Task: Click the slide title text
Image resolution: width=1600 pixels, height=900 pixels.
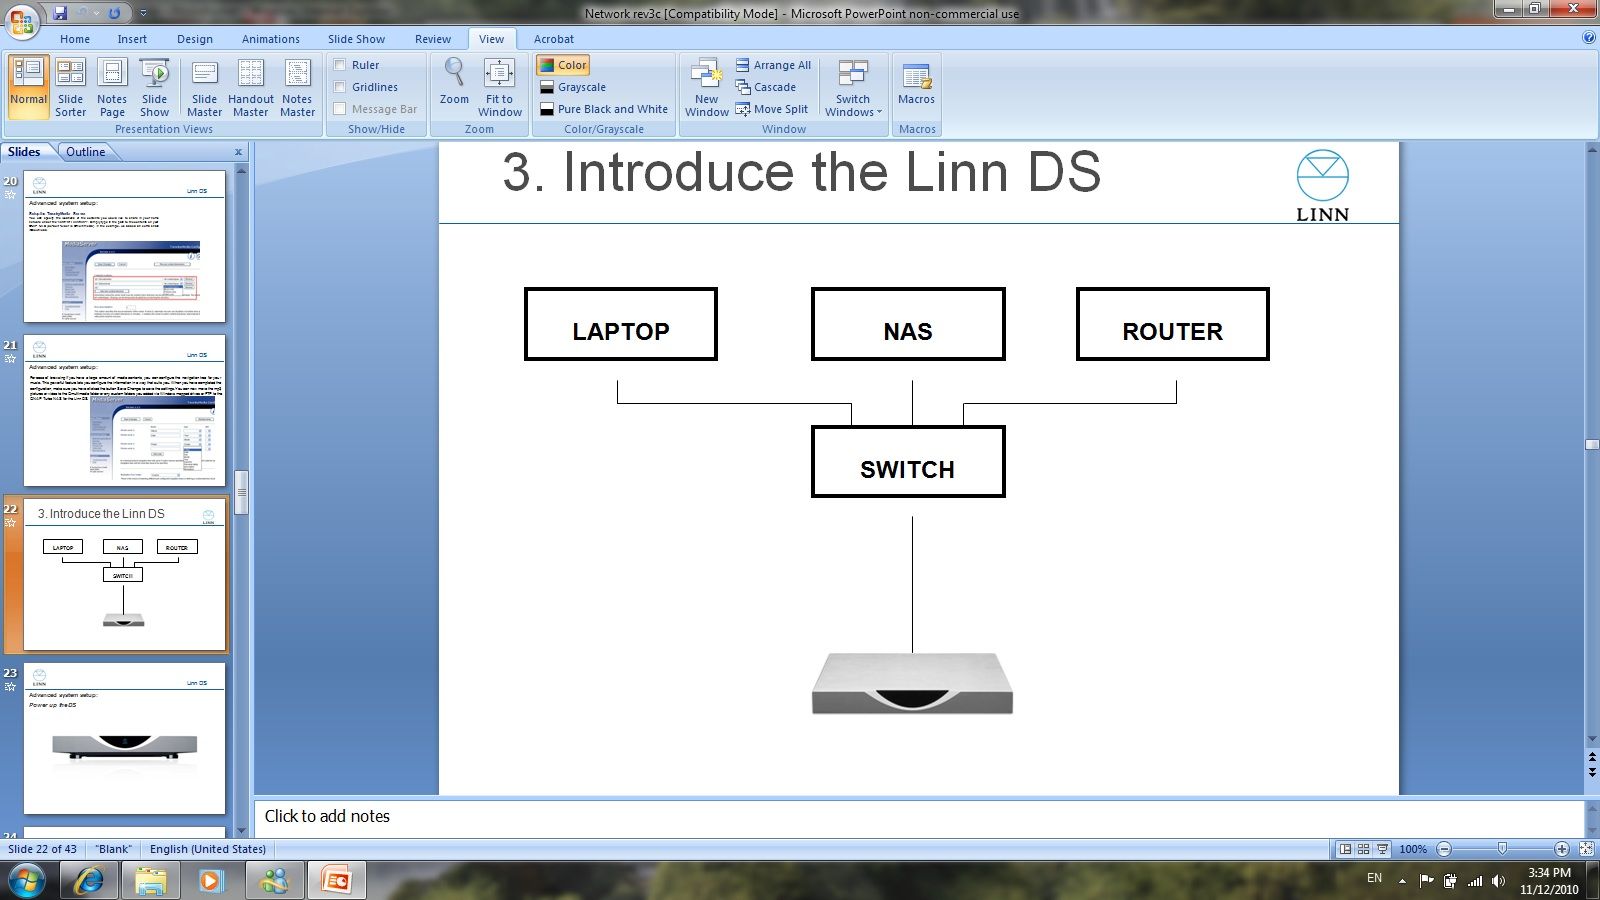Action: coord(801,172)
